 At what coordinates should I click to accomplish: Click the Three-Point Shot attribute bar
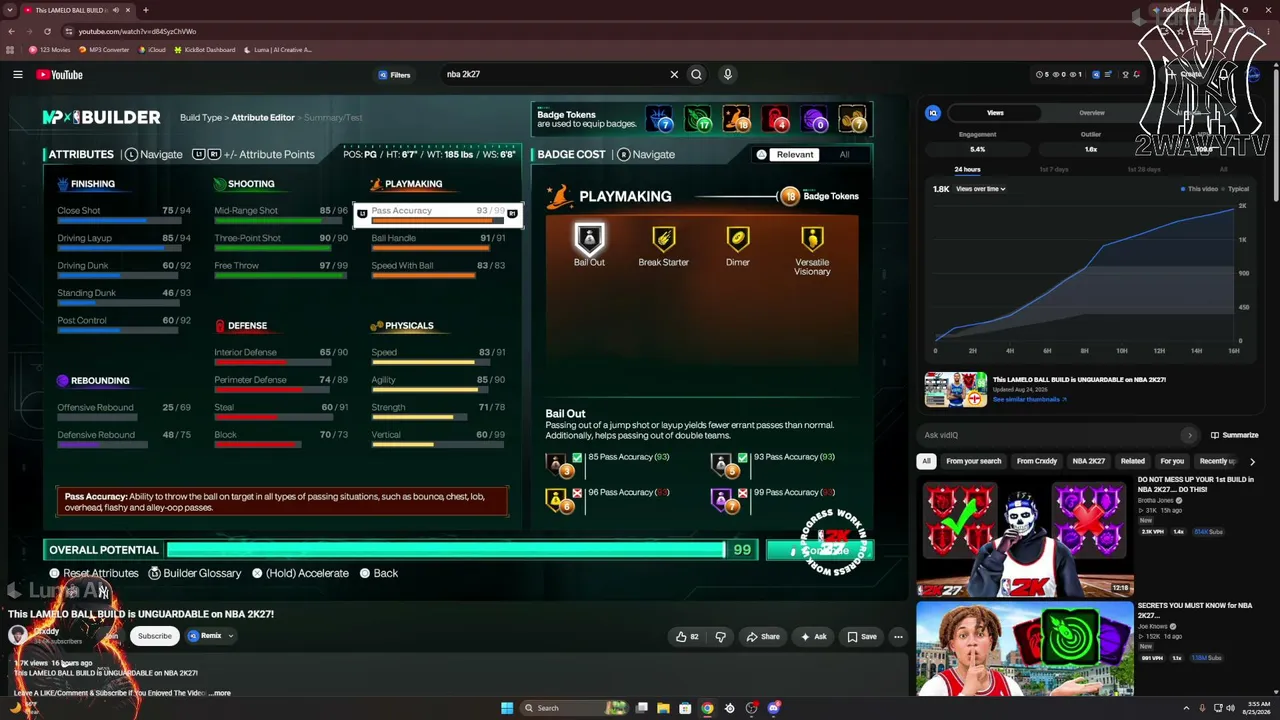point(272,248)
